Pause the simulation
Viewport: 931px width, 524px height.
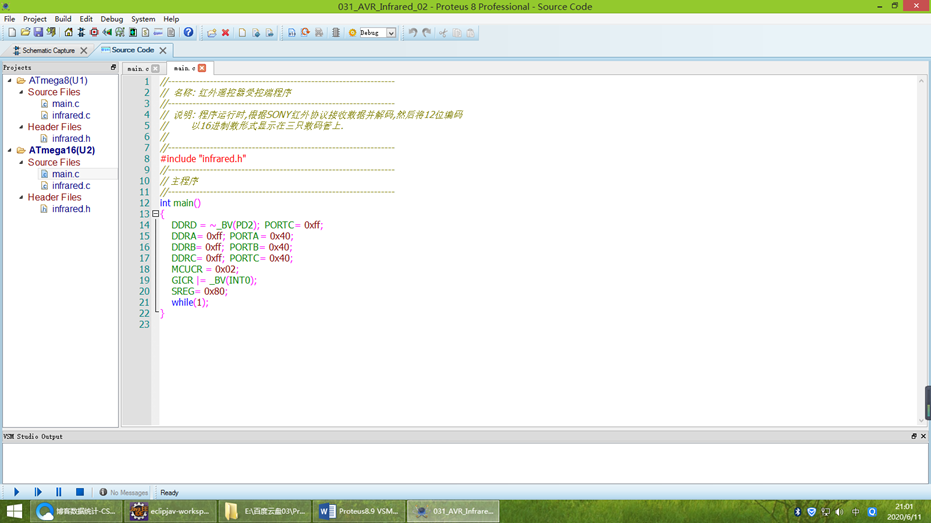pos(58,492)
